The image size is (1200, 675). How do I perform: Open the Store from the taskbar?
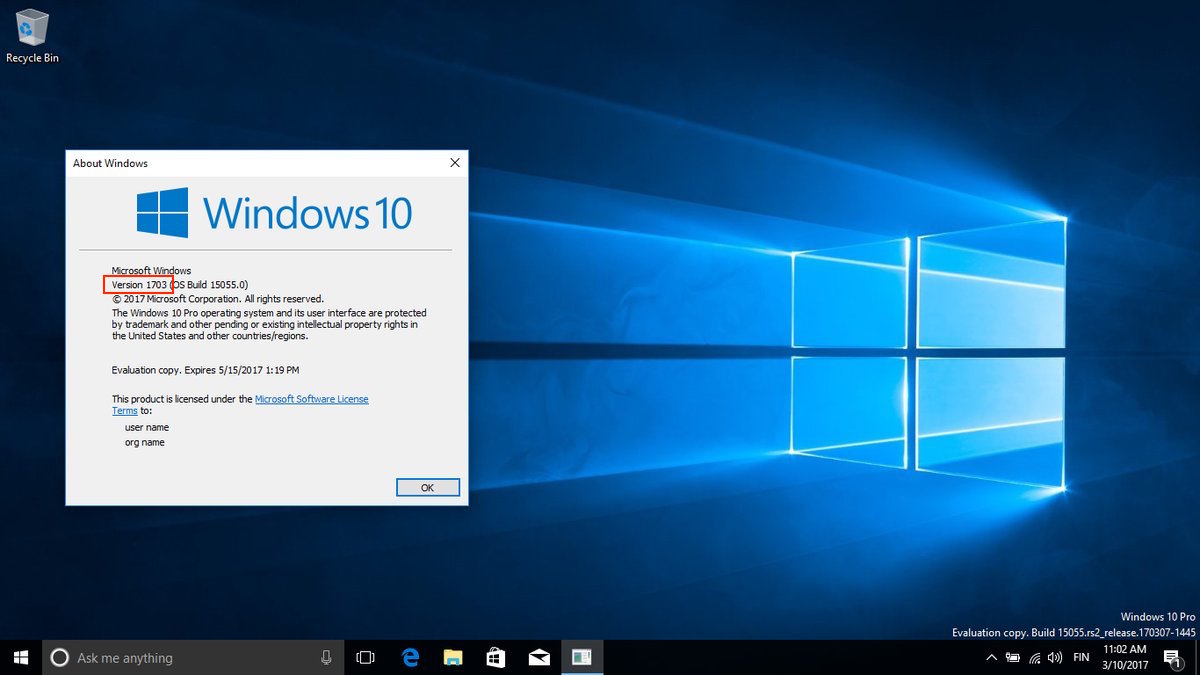496,657
